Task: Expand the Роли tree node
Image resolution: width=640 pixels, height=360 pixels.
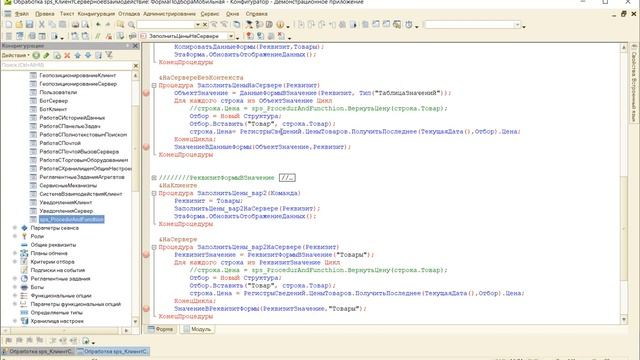Action: (15, 236)
